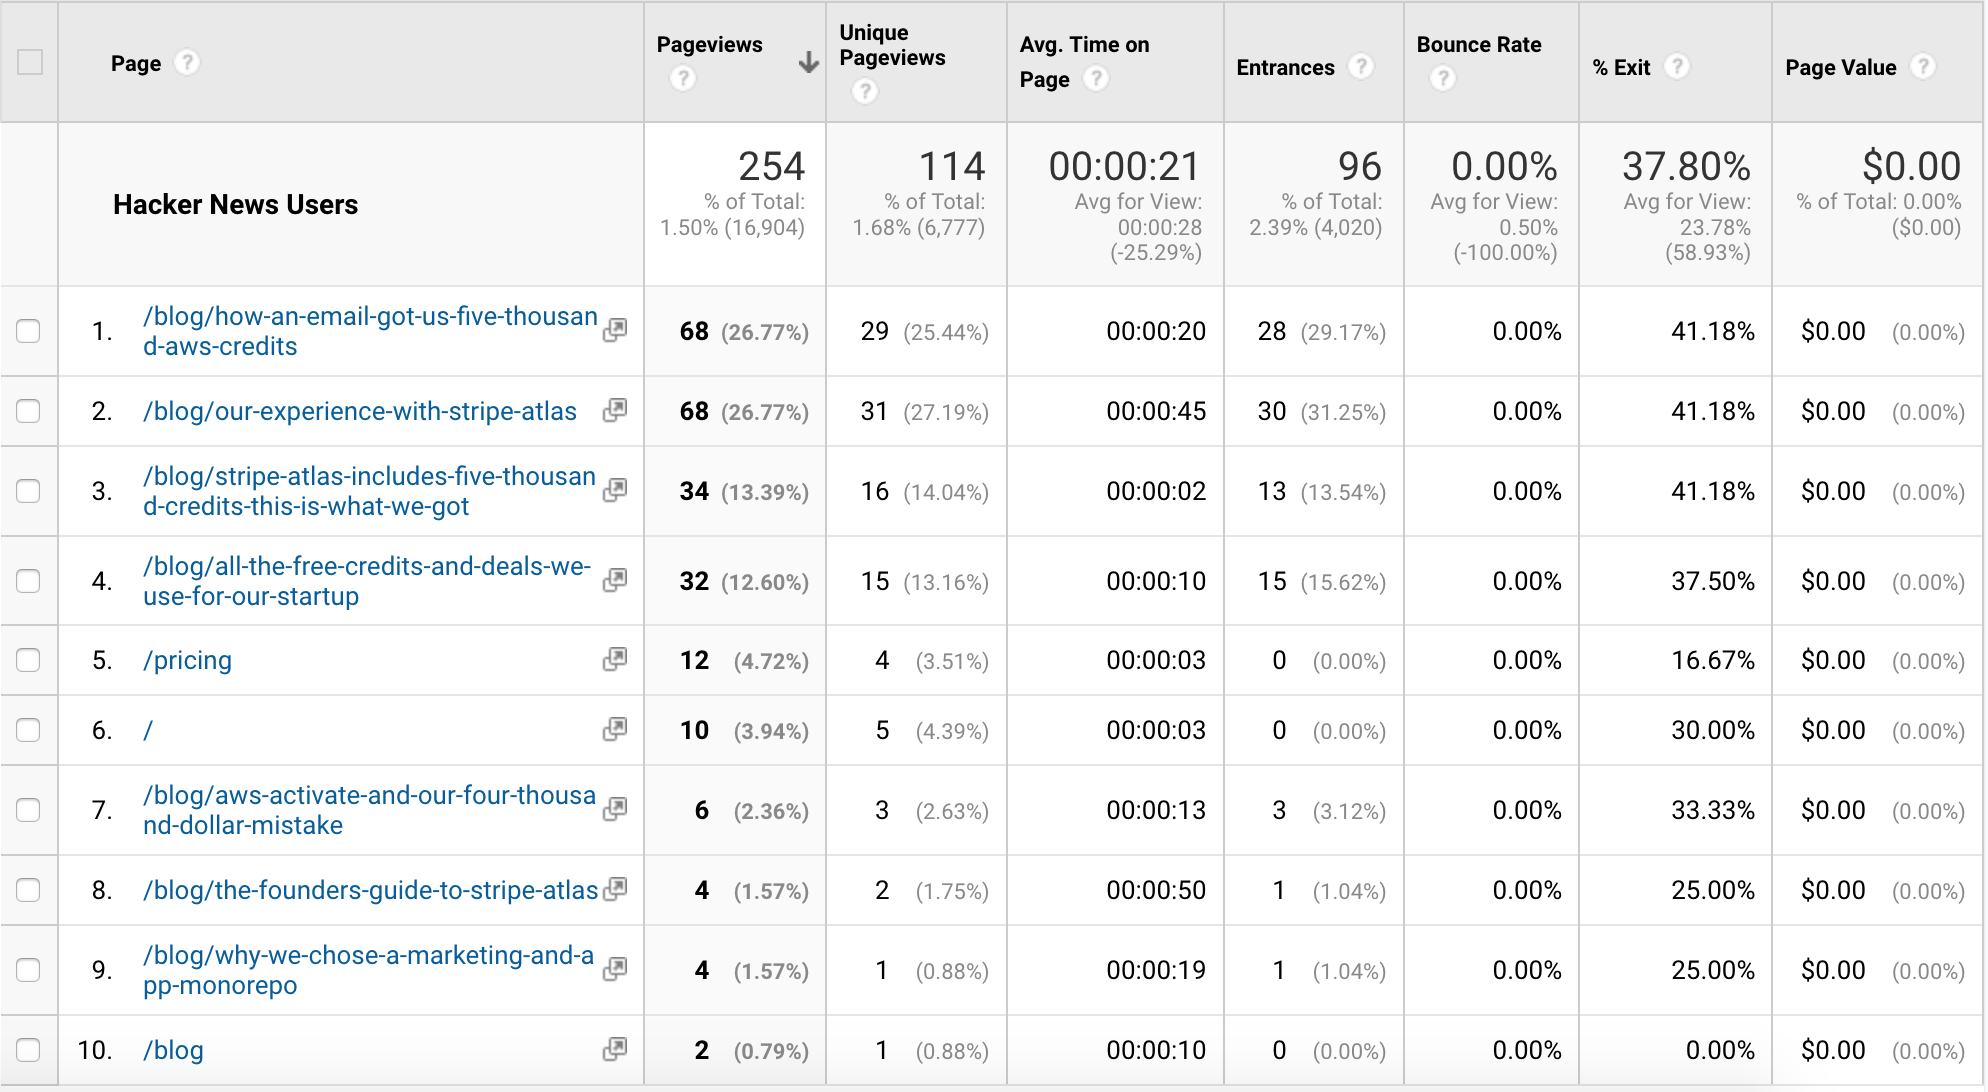Screen dimensions: 1988x1092
Task: Open why-we-chose-a-marketing-and-app-monorepo link
Action: (x=368, y=970)
